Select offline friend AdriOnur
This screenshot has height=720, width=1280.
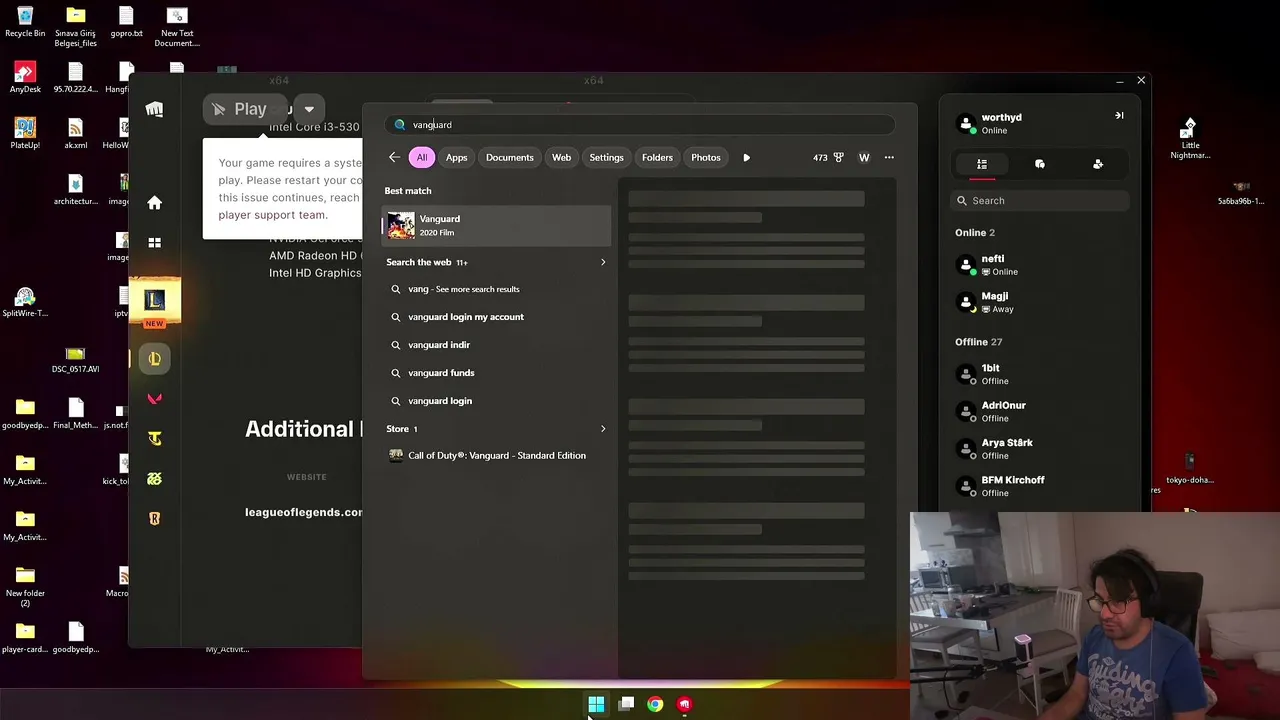[1040, 411]
